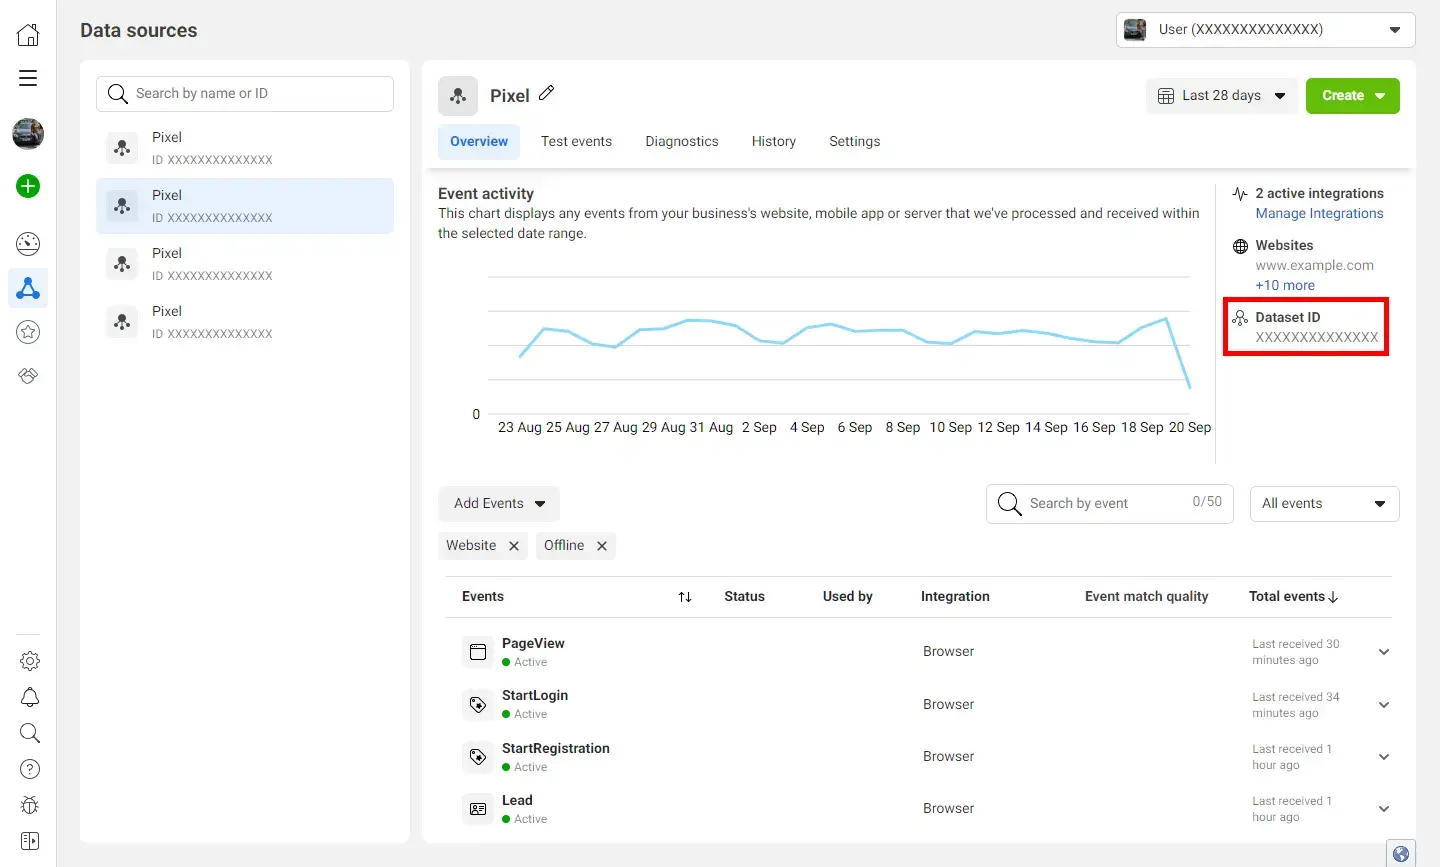1440x867 pixels.
Task: Expand the StartRegistration row chevron
Action: tap(1384, 757)
